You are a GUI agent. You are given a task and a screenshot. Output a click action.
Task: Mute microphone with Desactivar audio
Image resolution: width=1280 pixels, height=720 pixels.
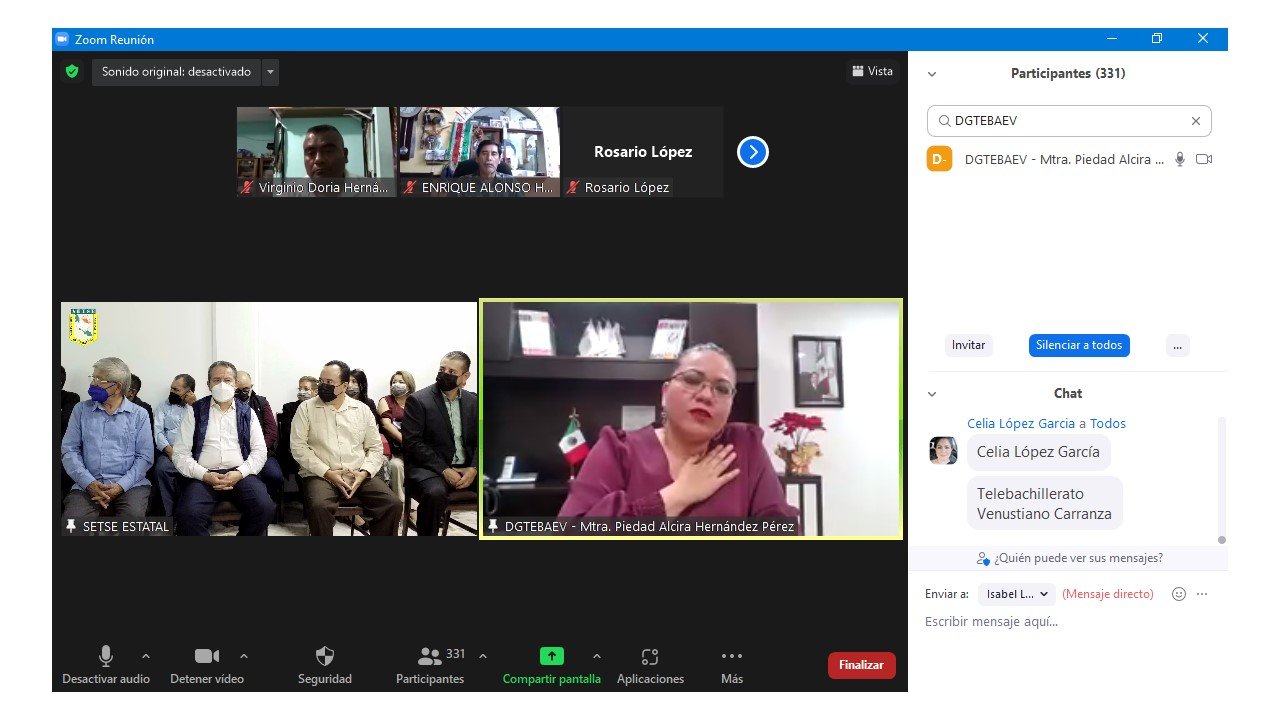[106, 657]
